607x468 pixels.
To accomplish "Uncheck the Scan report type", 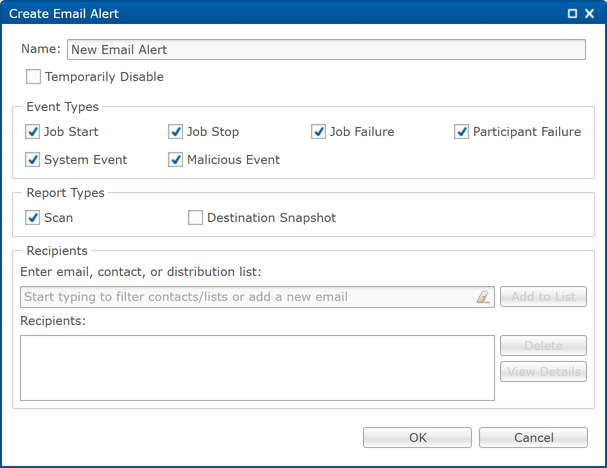I will tap(33, 218).
